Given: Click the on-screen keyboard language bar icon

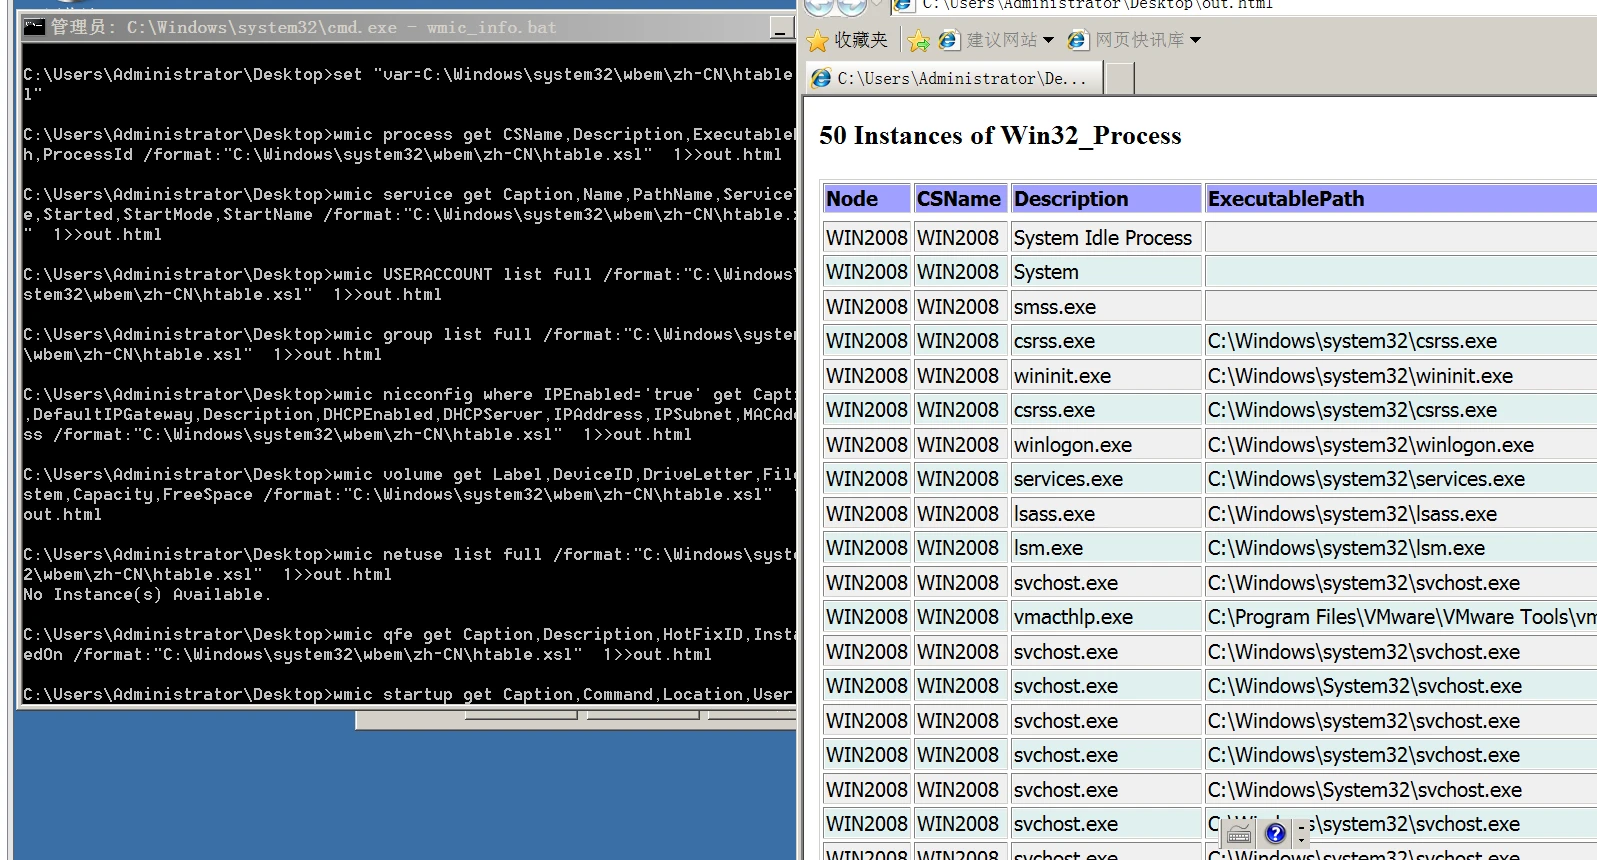Looking at the screenshot, I should 1239,834.
